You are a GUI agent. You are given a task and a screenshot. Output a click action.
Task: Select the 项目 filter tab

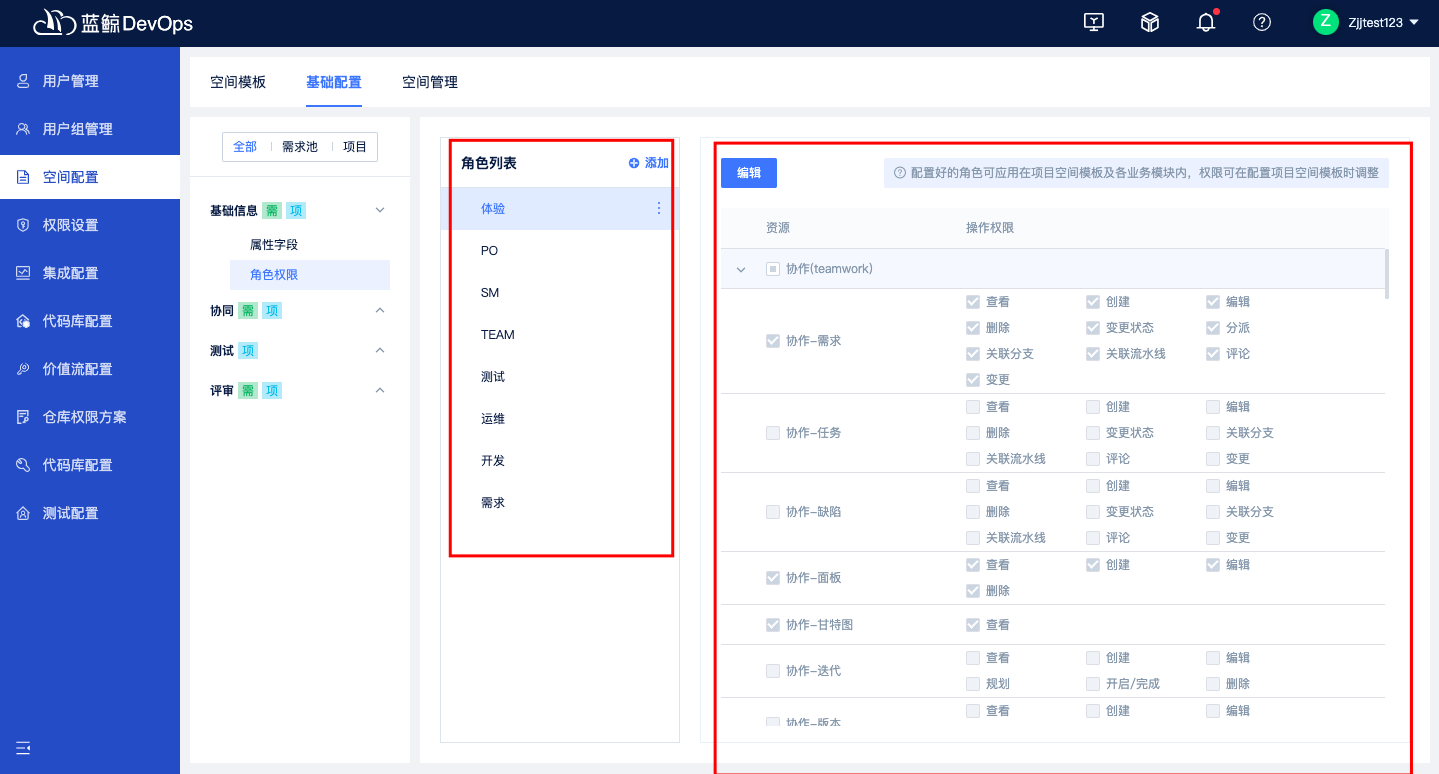(x=355, y=147)
